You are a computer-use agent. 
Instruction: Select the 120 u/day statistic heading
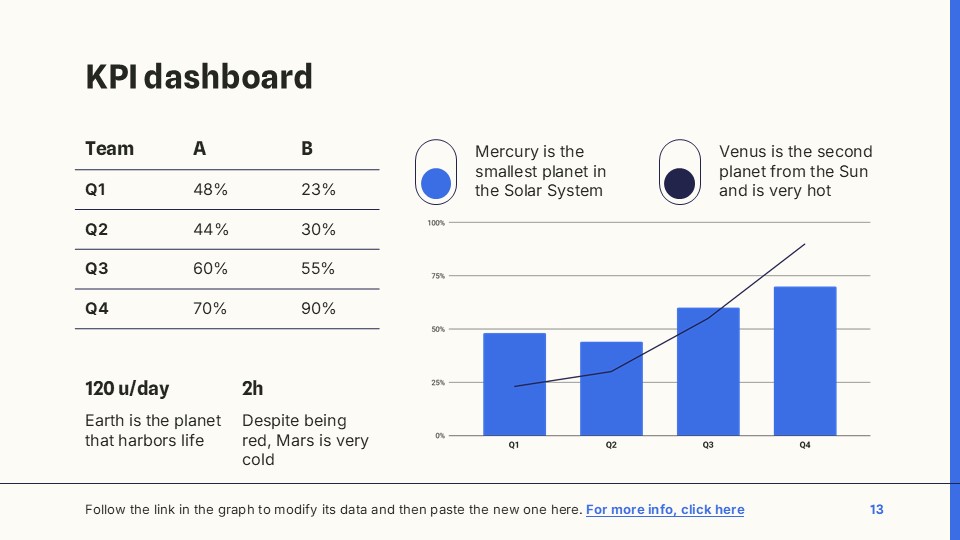click(127, 388)
